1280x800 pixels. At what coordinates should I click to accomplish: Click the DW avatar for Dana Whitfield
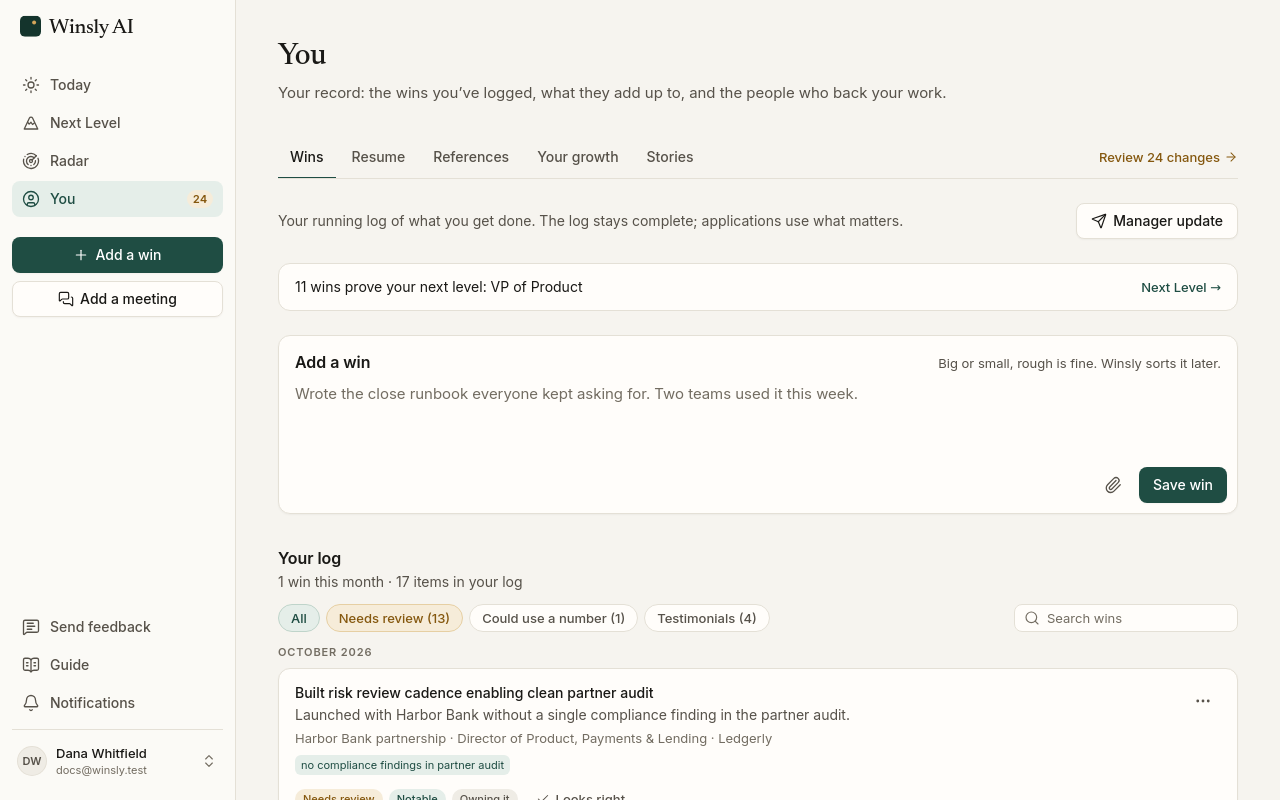(x=32, y=761)
